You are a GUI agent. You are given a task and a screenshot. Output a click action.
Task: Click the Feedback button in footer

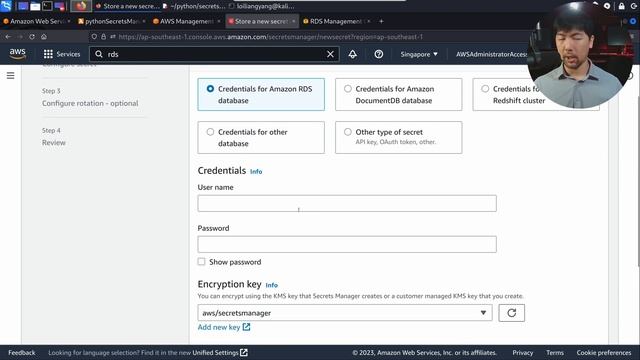pyautogui.click(x=22, y=353)
